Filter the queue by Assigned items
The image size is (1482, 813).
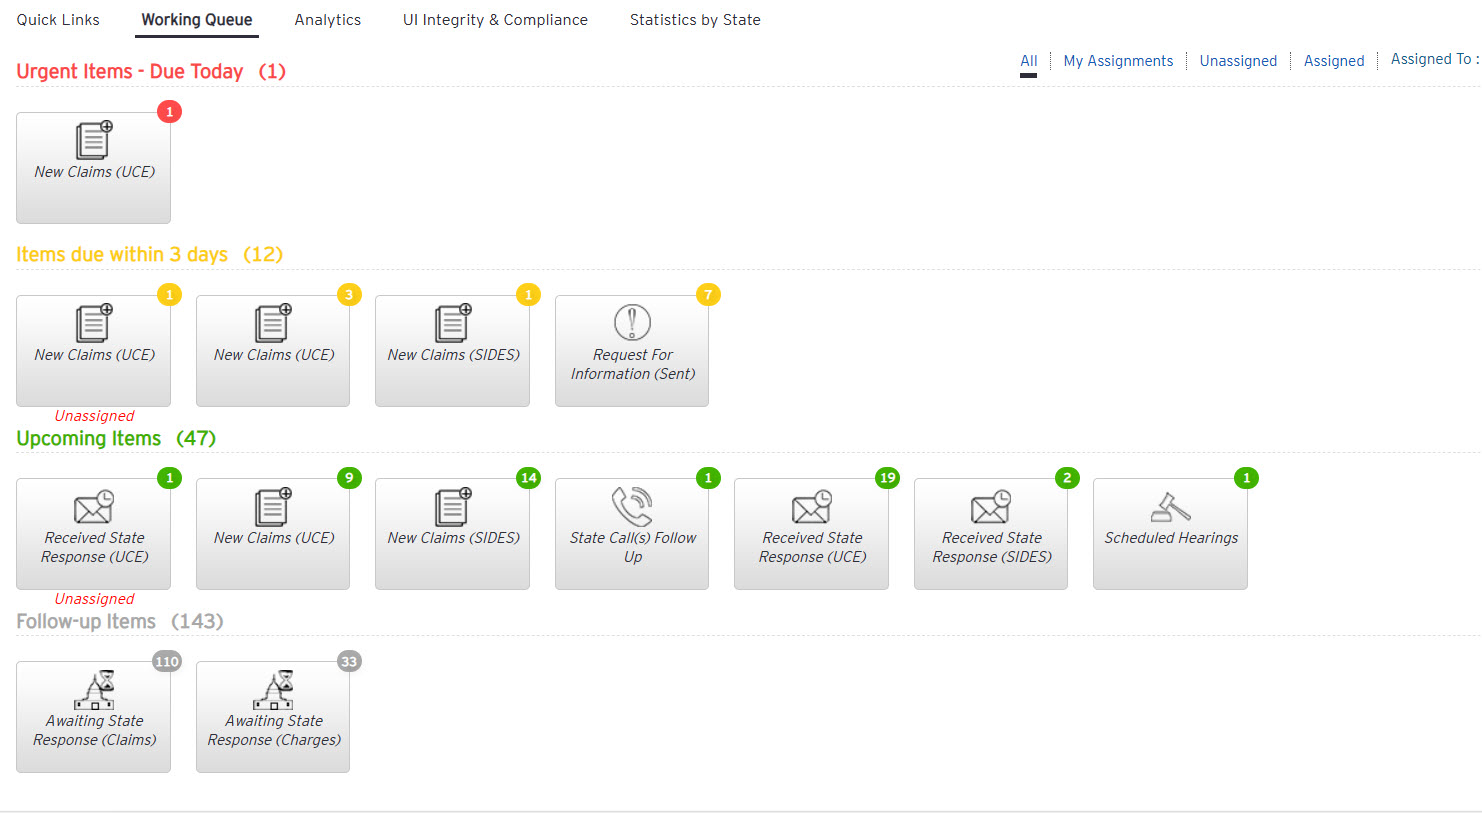(x=1334, y=61)
